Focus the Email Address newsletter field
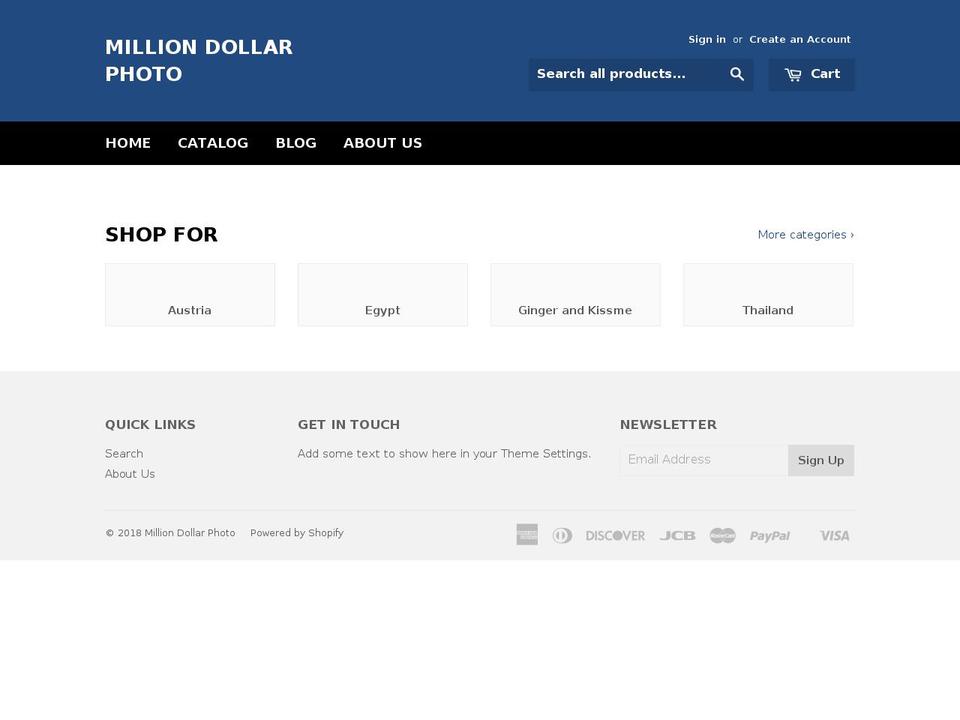960x720 pixels. point(704,460)
